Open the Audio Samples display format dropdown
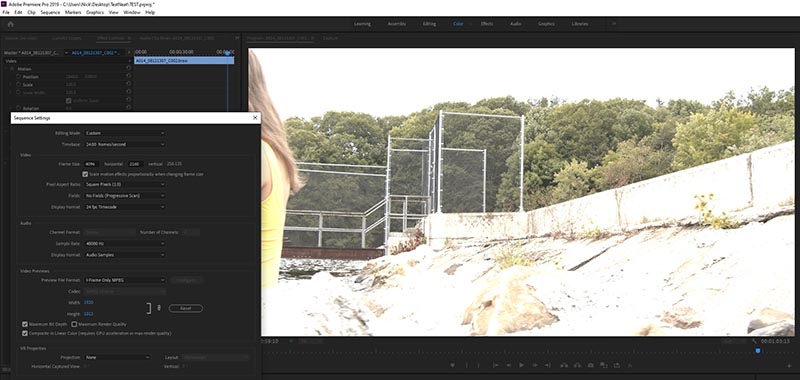Image resolution: width=800 pixels, height=380 pixels. (124, 255)
